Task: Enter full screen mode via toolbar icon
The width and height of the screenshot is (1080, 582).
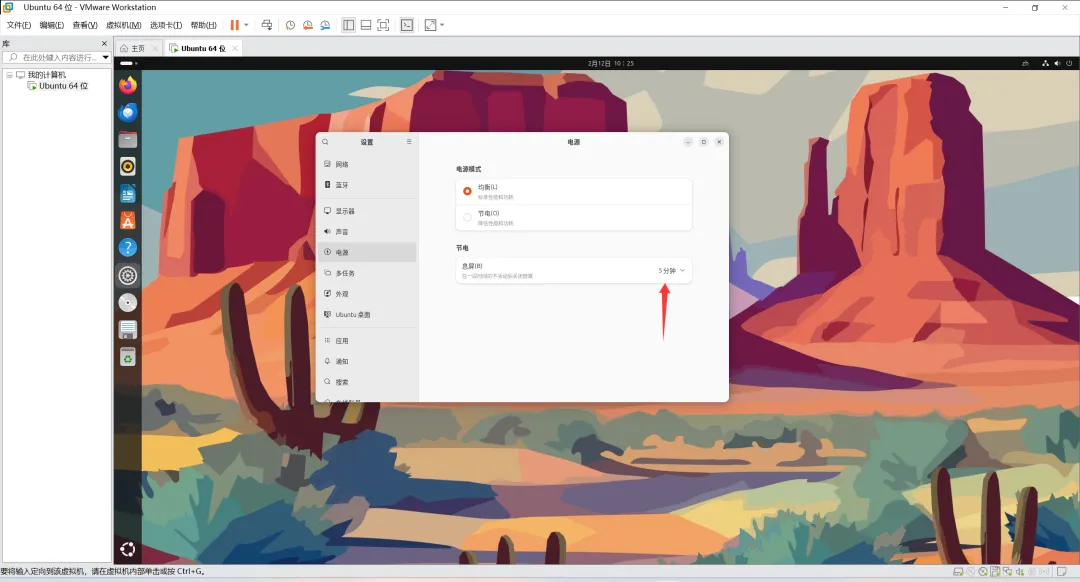Action: point(384,25)
